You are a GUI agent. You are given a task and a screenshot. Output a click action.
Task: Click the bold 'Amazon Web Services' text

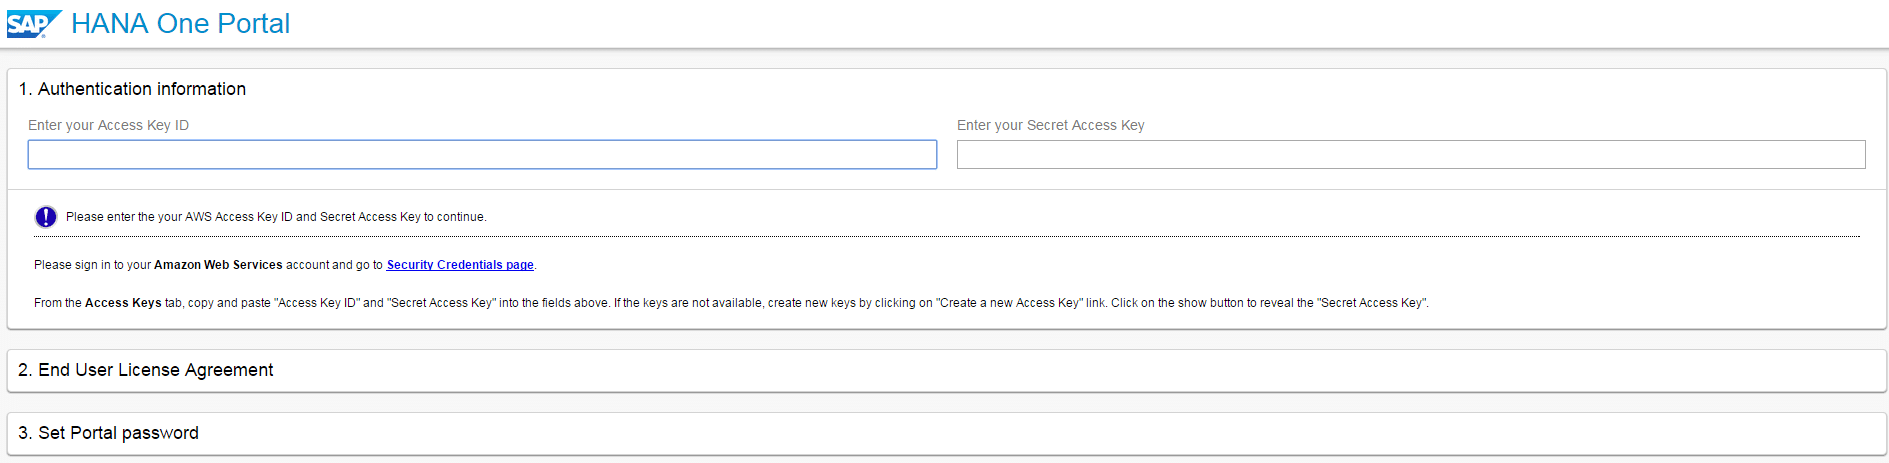[218, 265]
